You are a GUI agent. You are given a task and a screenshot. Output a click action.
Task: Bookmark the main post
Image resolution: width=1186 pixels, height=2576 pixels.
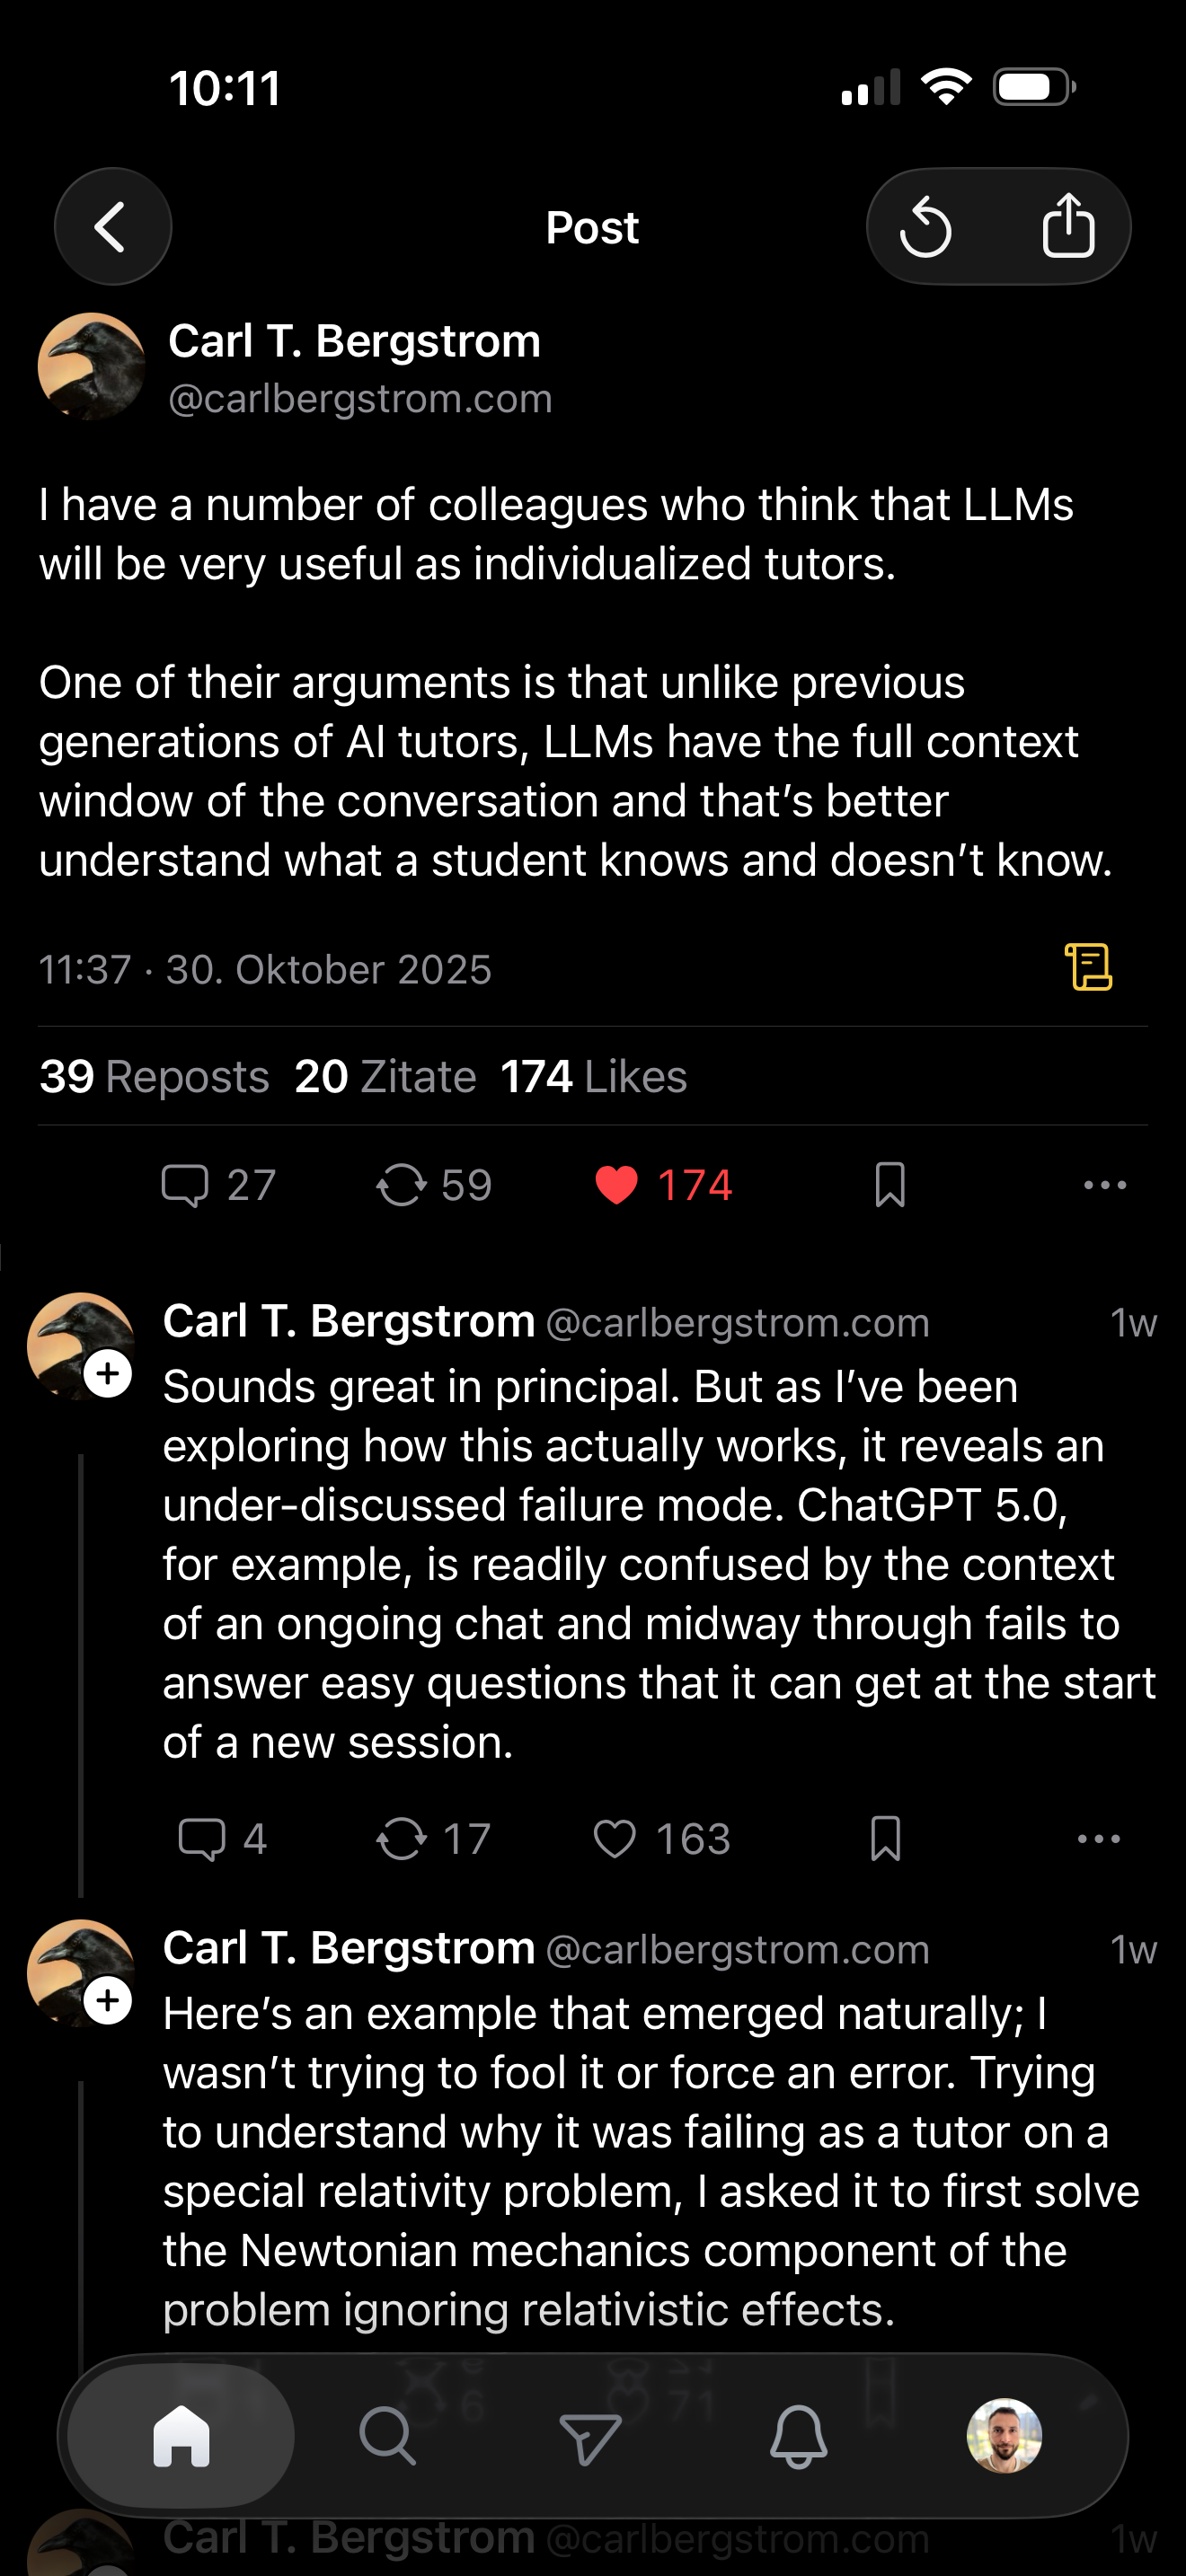[889, 1185]
